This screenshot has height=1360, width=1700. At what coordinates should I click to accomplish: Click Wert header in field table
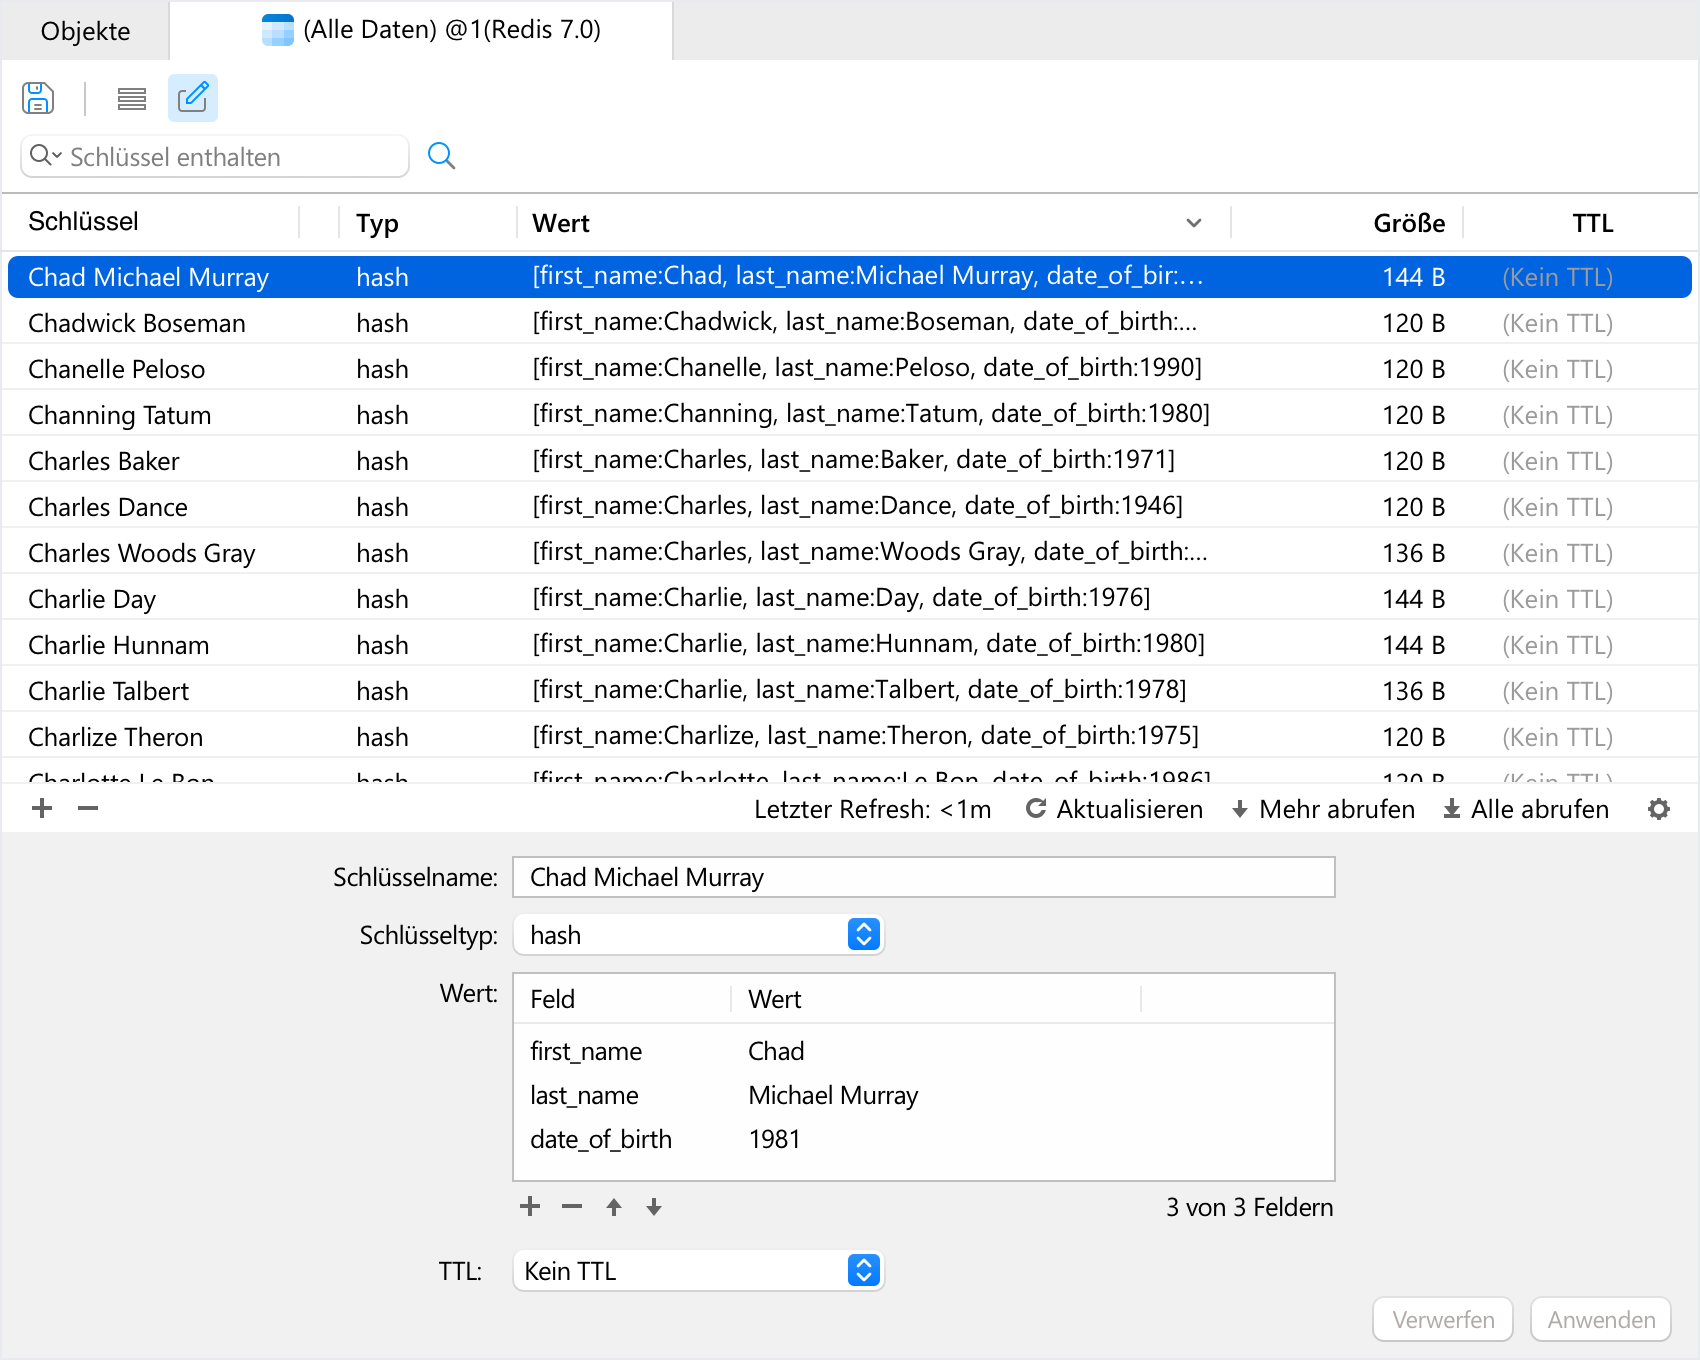(775, 999)
